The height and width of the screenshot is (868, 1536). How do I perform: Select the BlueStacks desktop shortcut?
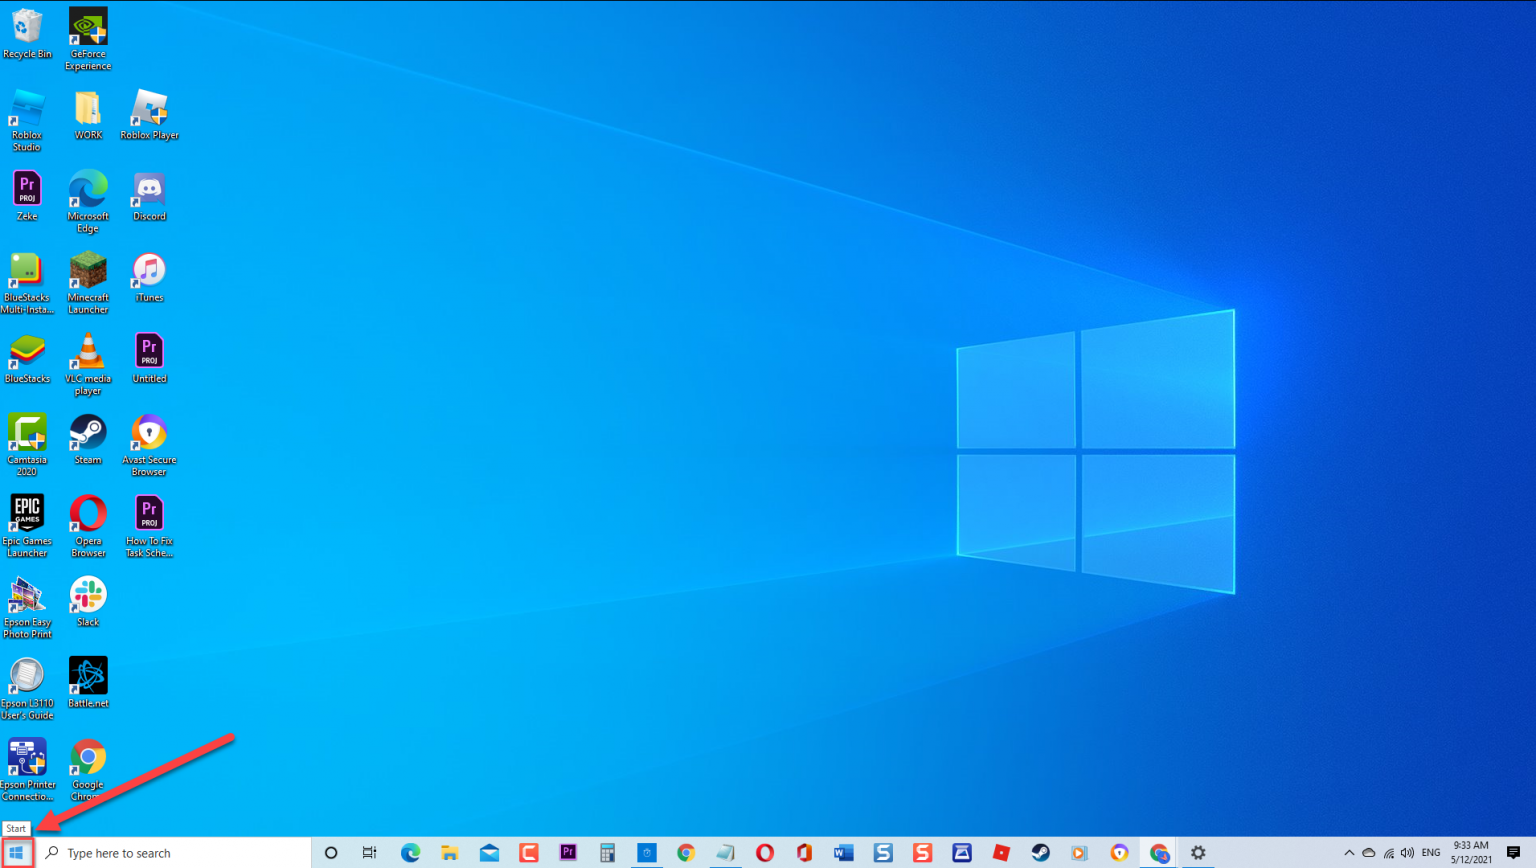[x=27, y=358]
